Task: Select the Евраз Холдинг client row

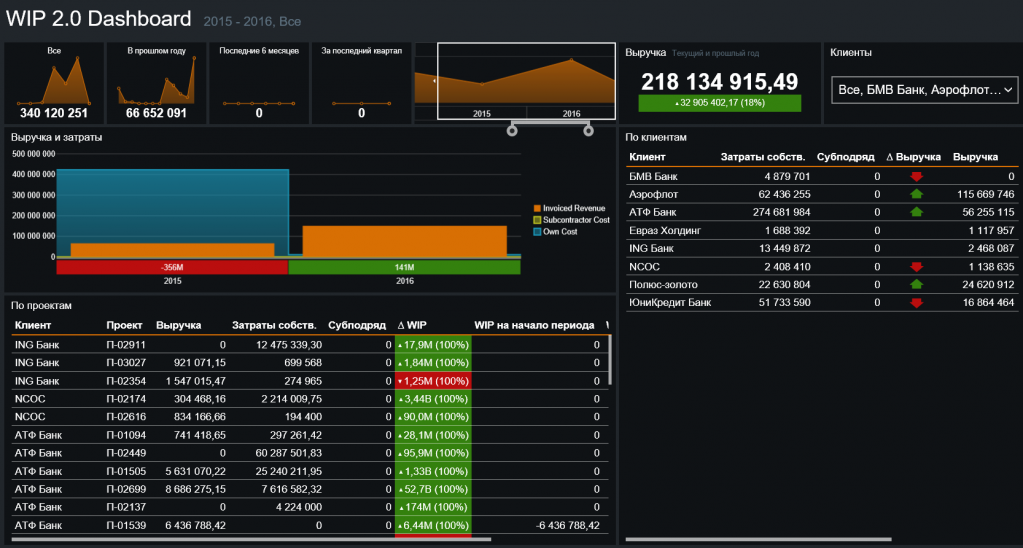Action: click(821, 230)
